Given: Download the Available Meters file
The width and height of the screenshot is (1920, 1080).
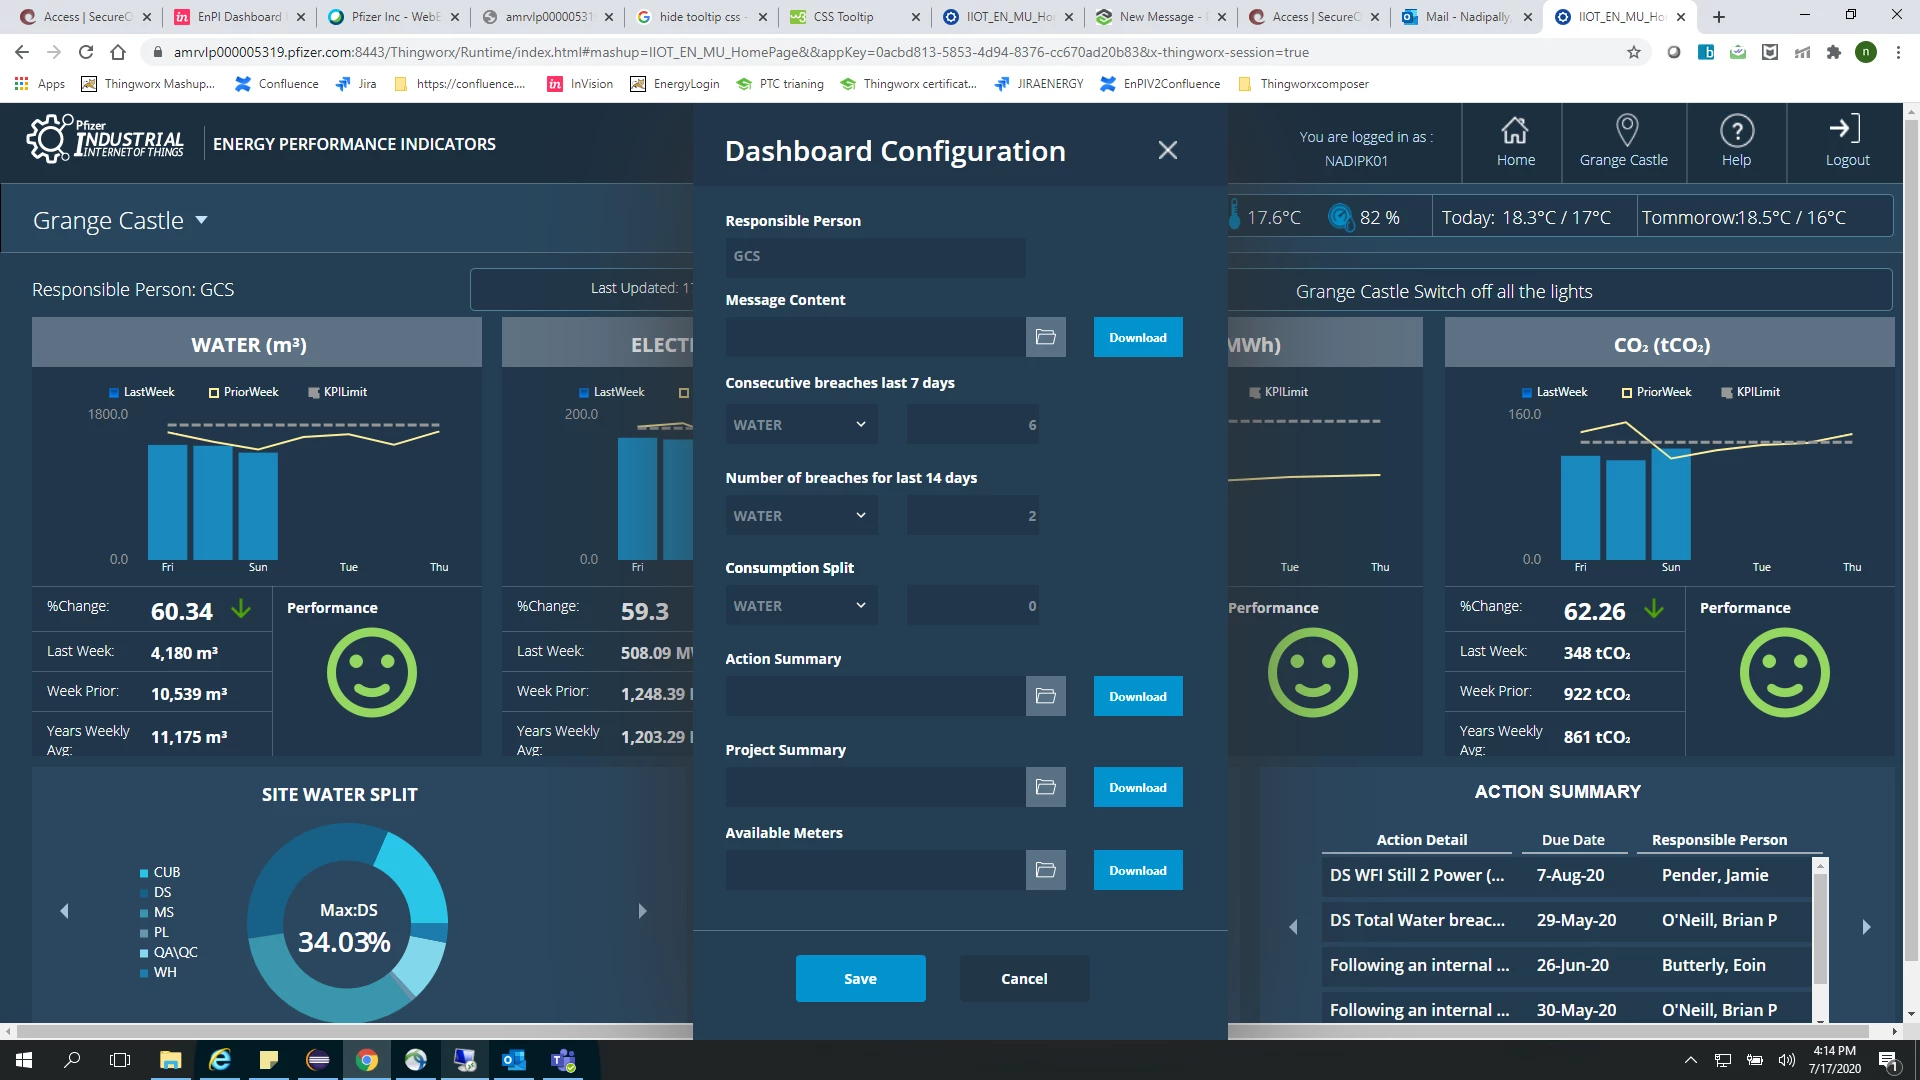Looking at the screenshot, I should click(x=1137, y=871).
